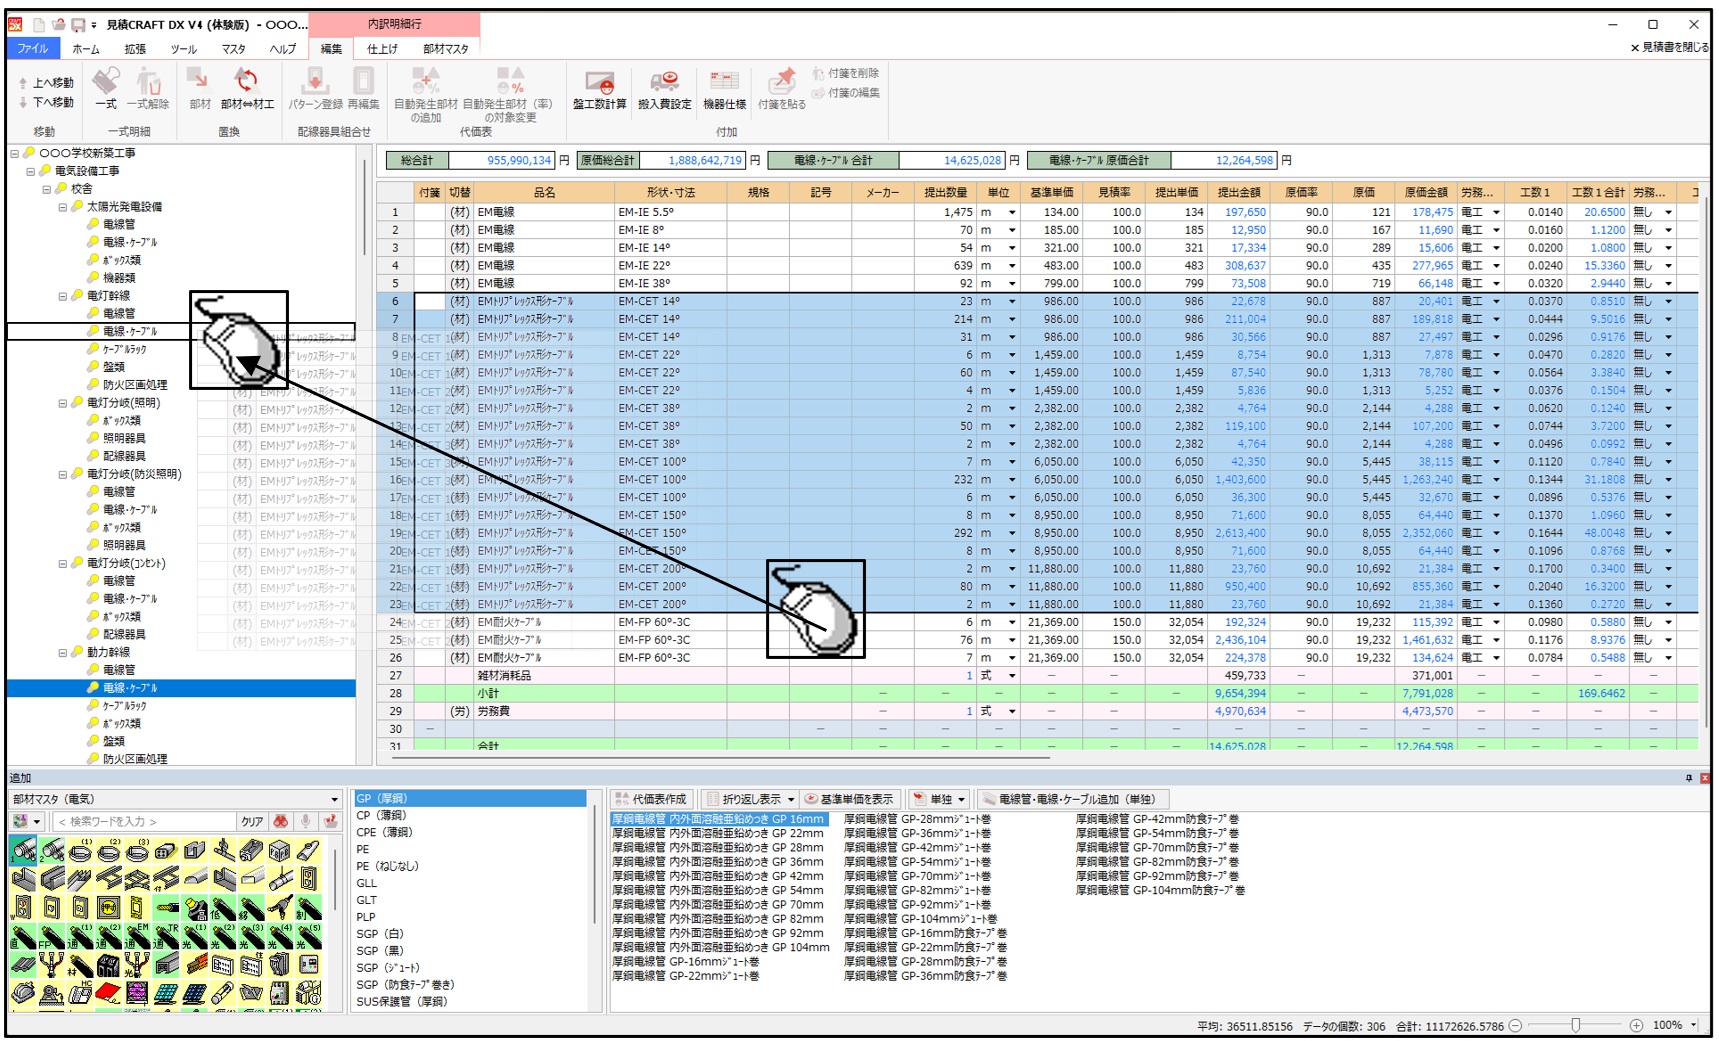
Task: Collapse the 電灯幹線 tree node
Action: 63,296
